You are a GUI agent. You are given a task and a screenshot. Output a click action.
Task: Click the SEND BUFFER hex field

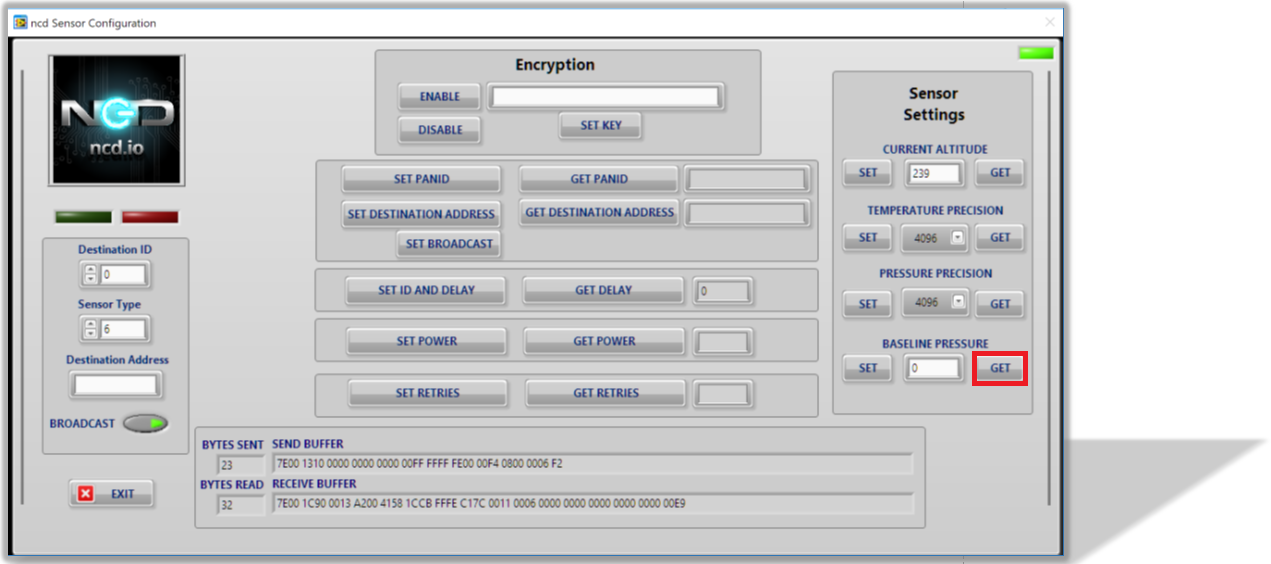coord(592,464)
